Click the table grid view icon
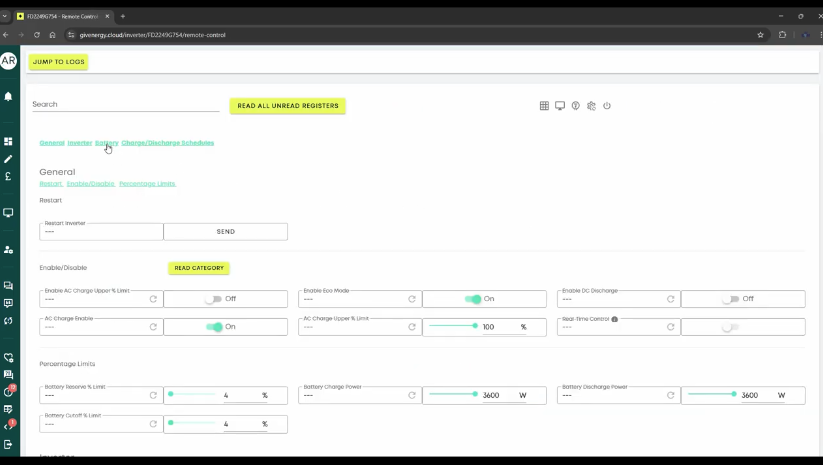This screenshot has width=823, height=465. coord(544,106)
